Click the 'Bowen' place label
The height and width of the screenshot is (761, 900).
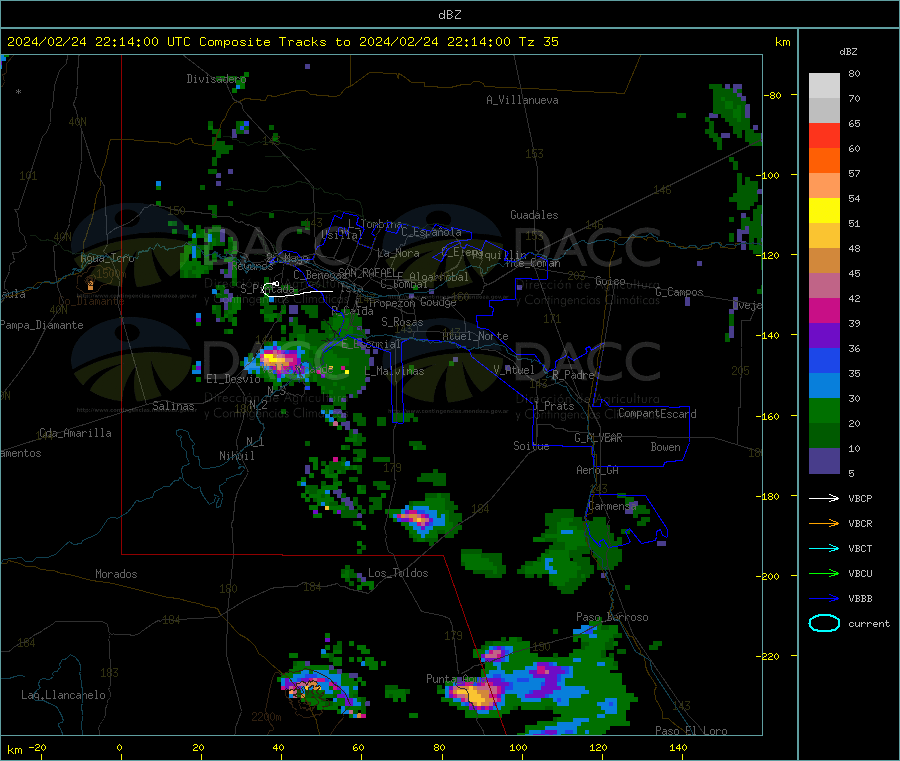[x=665, y=447]
